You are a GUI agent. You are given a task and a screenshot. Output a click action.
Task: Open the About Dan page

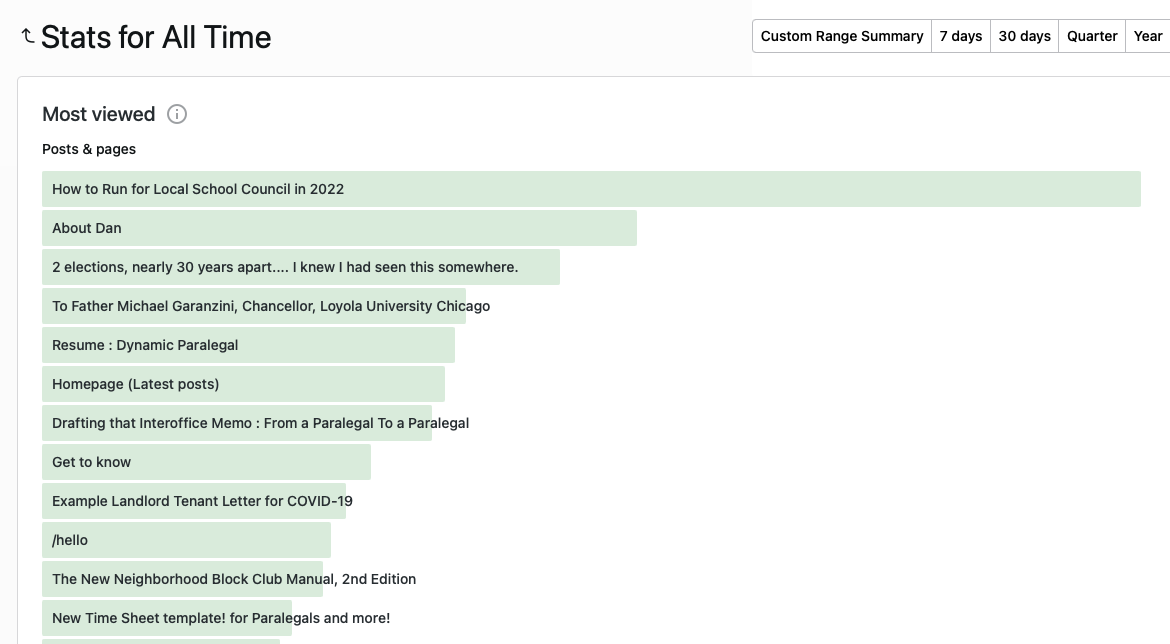coord(87,228)
